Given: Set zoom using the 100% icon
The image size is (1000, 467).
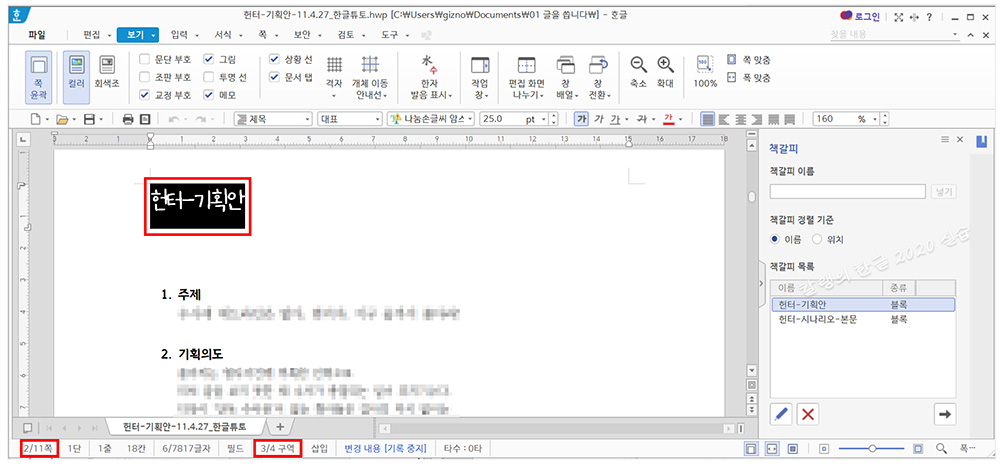Looking at the screenshot, I should pyautogui.click(x=705, y=71).
